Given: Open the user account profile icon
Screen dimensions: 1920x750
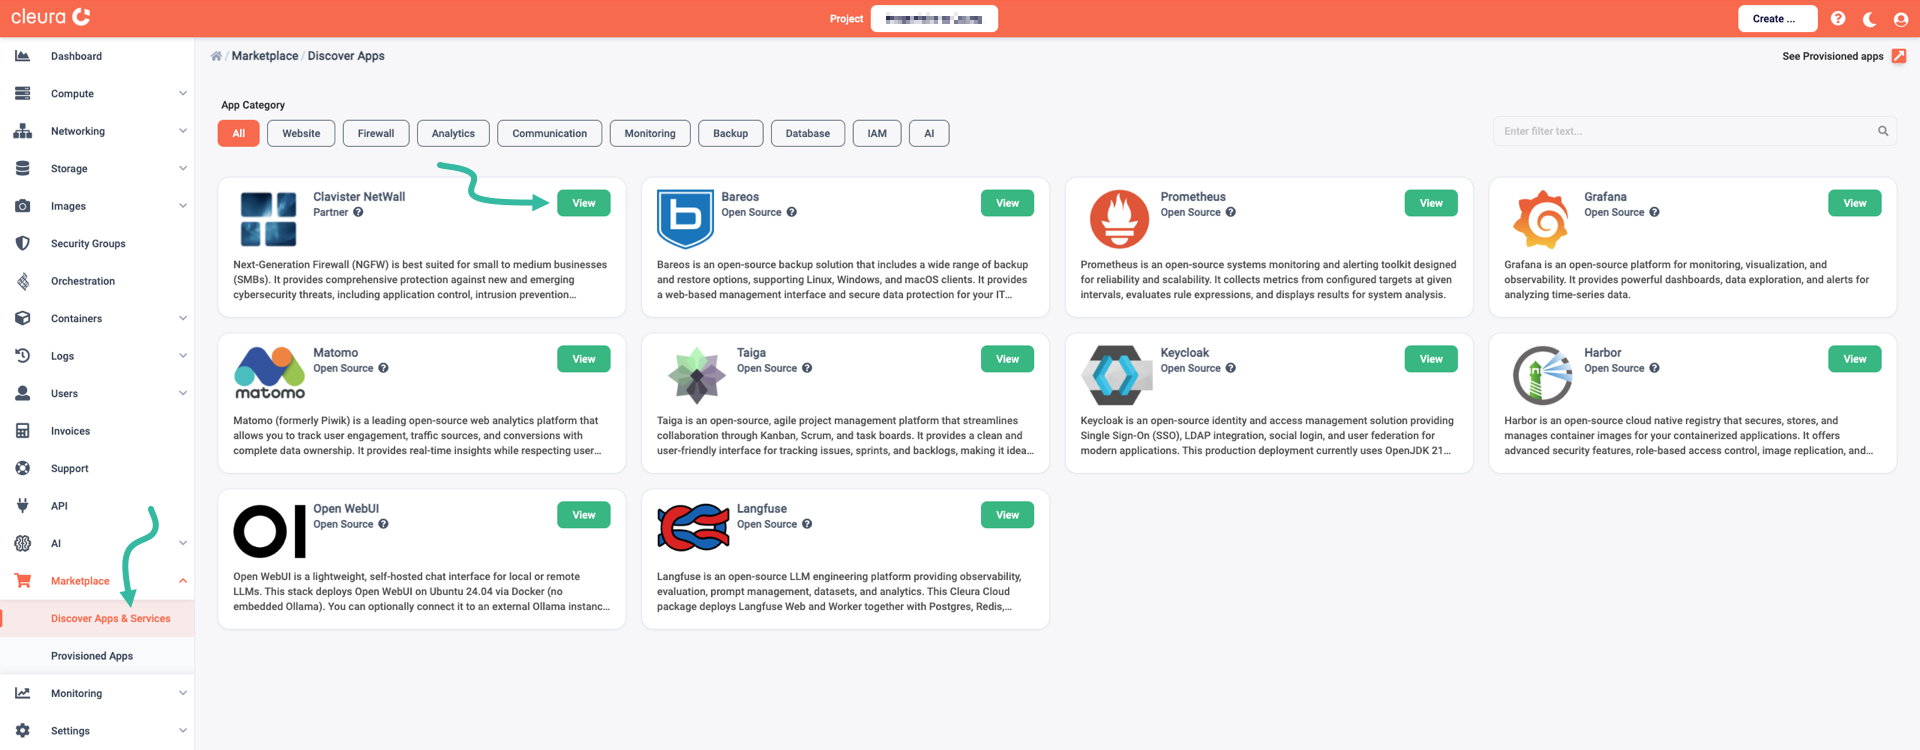Looking at the screenshot, I should (1900, 19).
